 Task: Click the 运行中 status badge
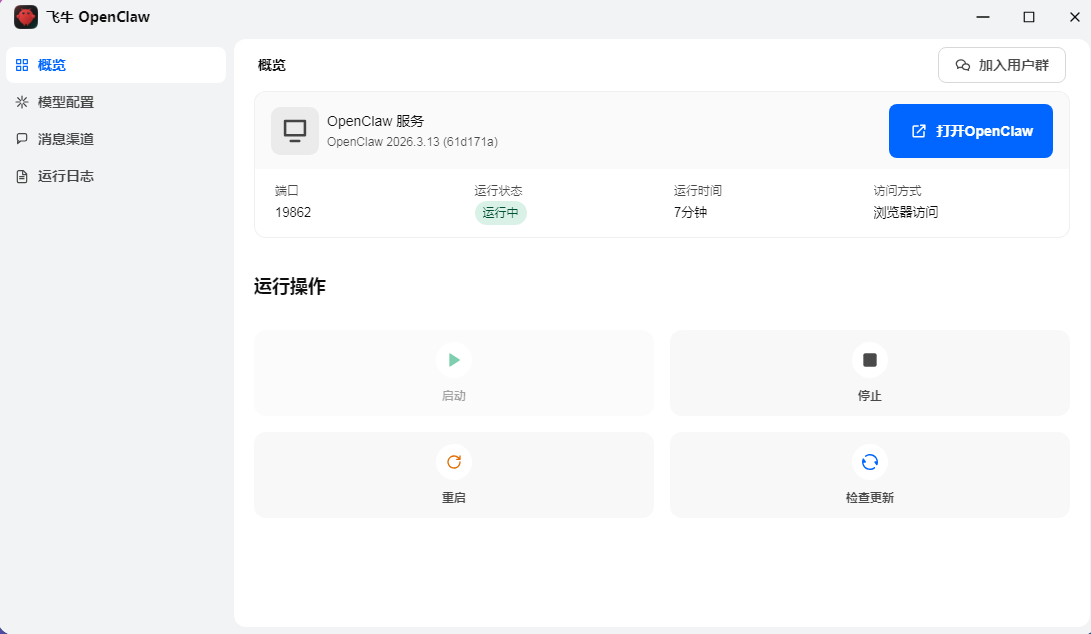click(x=501, y=213)
